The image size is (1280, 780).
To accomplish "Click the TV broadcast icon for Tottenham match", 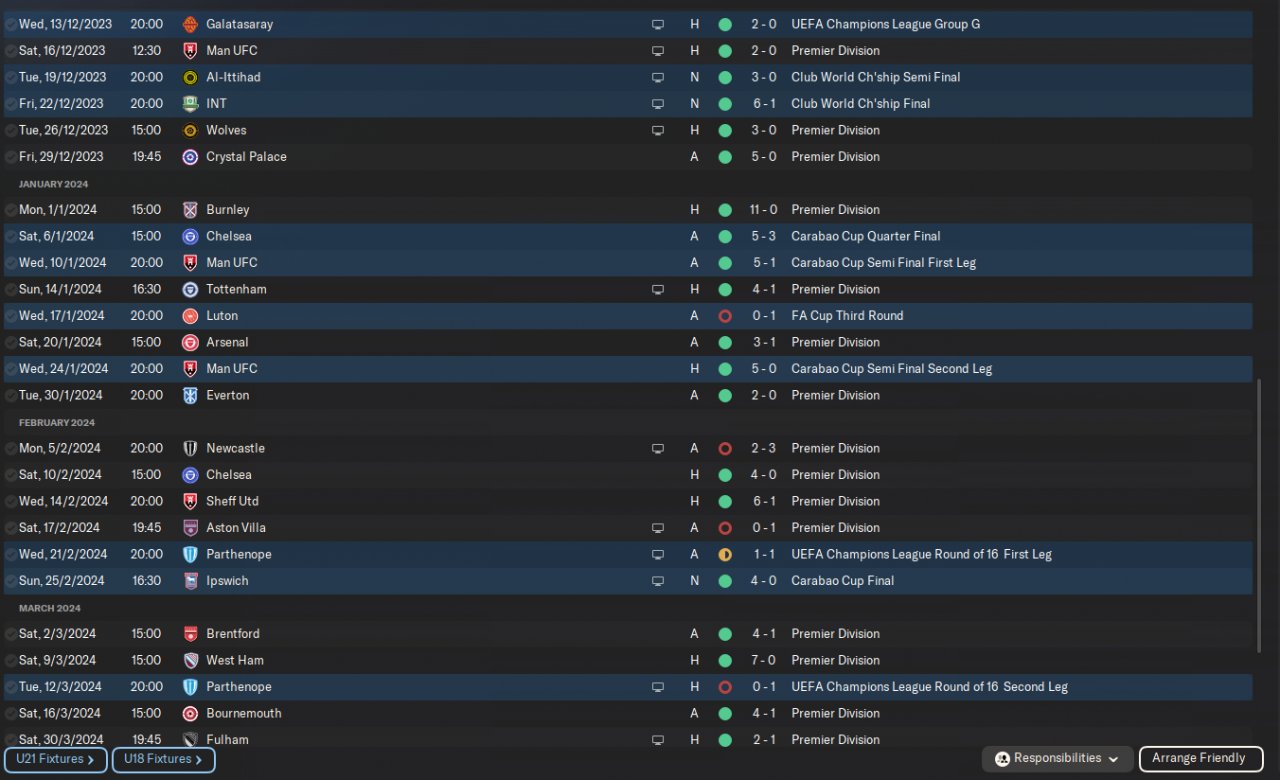I will (658, 289).
